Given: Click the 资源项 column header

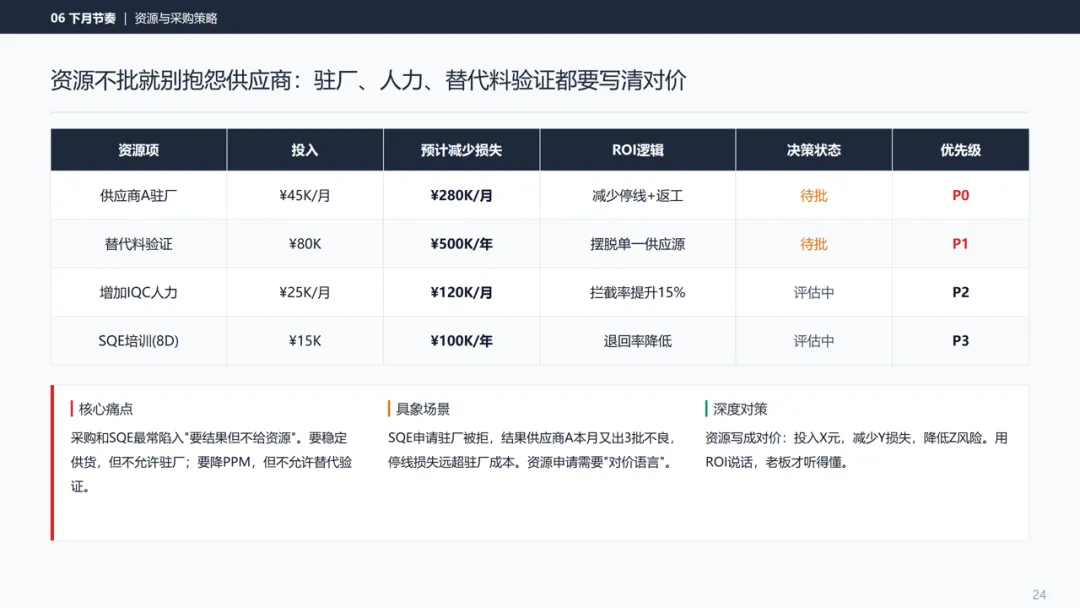Looking at the screenshot, I should (x=138, y=150).
